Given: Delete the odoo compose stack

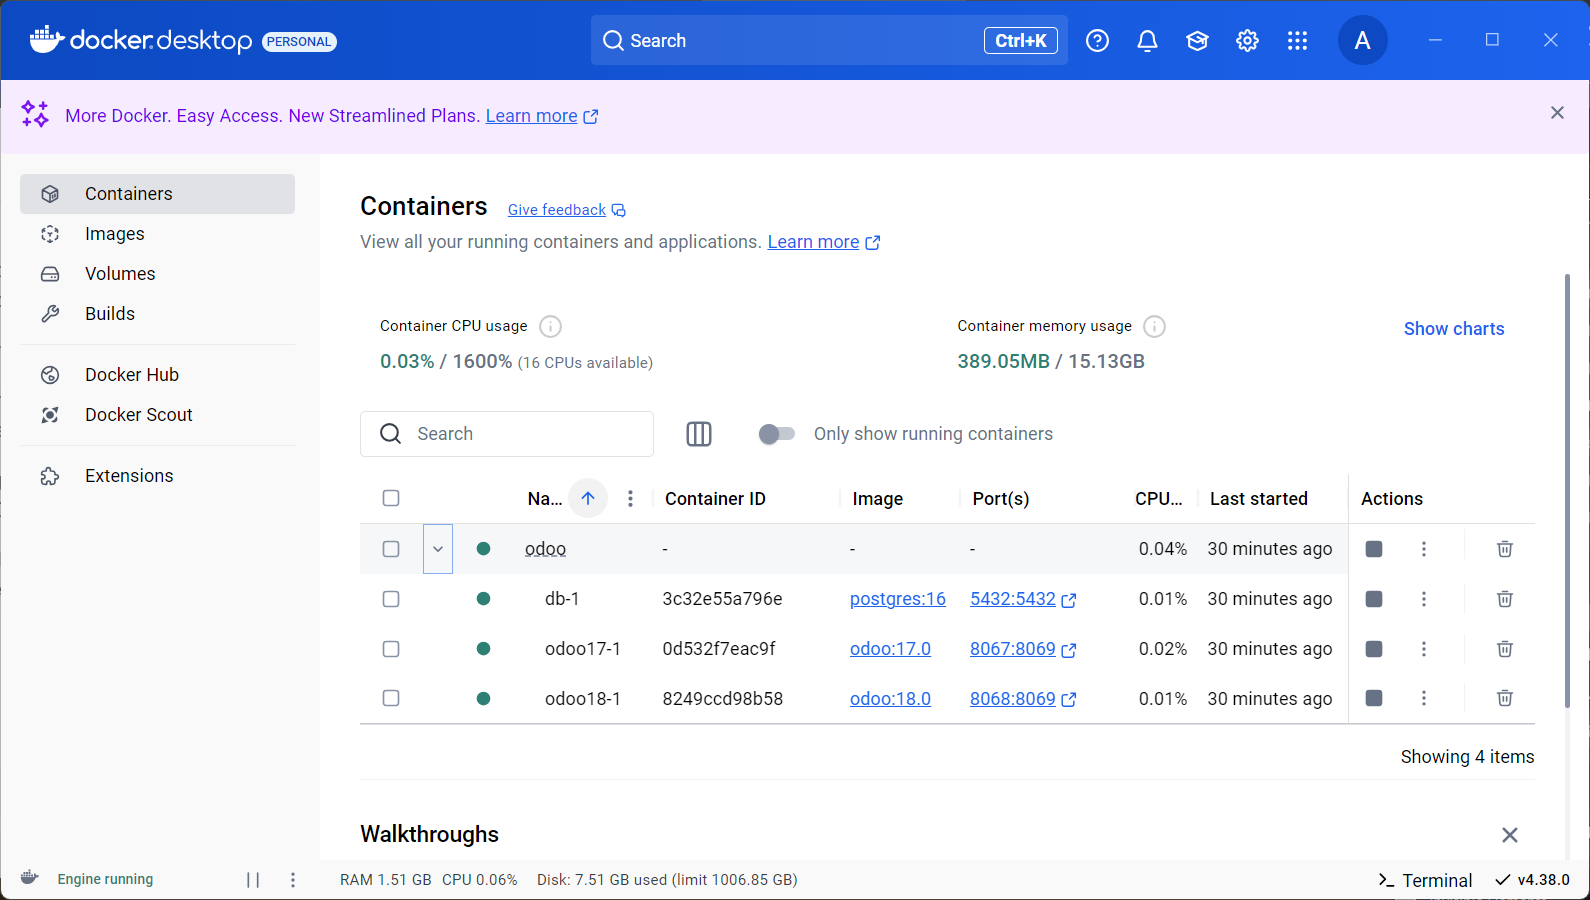Looking at the screenshot, I should pos(1504,549).
